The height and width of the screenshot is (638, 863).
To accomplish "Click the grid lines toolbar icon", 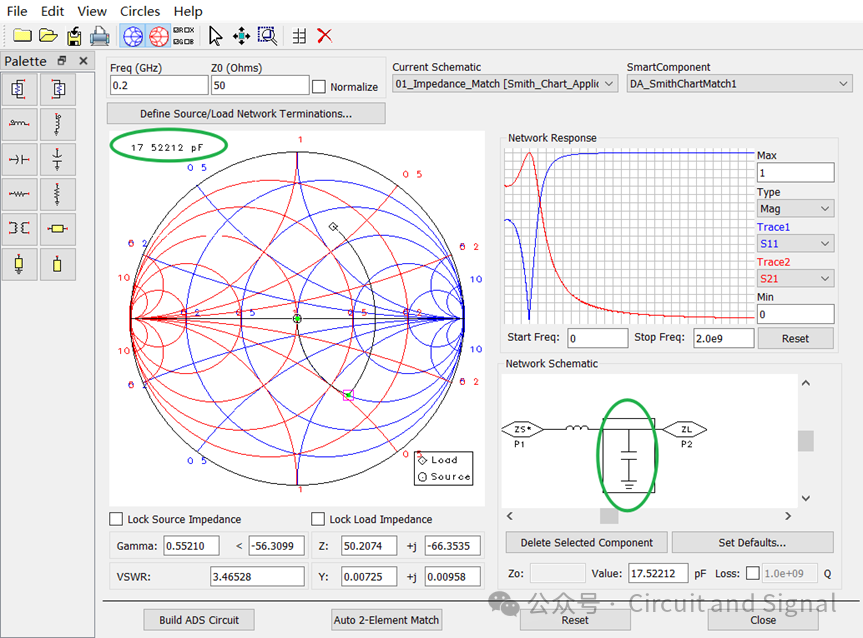I will [x=299, y=36].
